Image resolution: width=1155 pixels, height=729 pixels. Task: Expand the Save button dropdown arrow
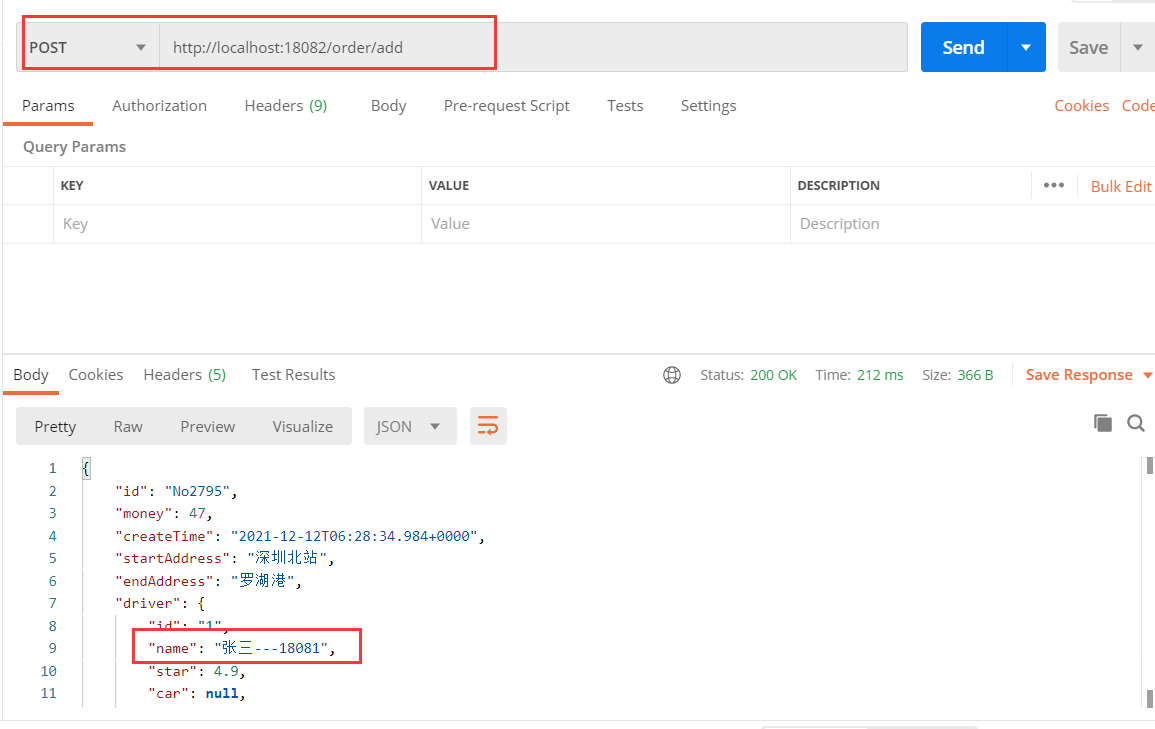pos(1137,47)
